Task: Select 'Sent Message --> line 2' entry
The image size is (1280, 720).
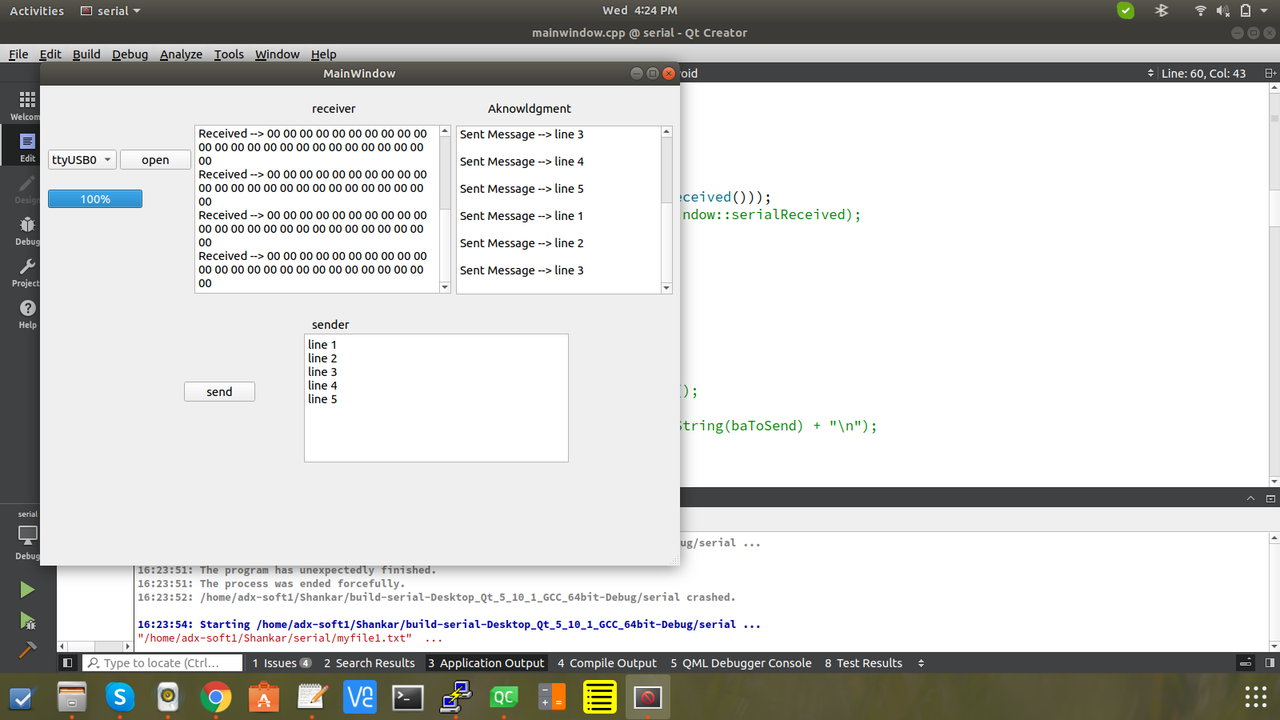Action: pyautogui.click(x=522, y=243)
